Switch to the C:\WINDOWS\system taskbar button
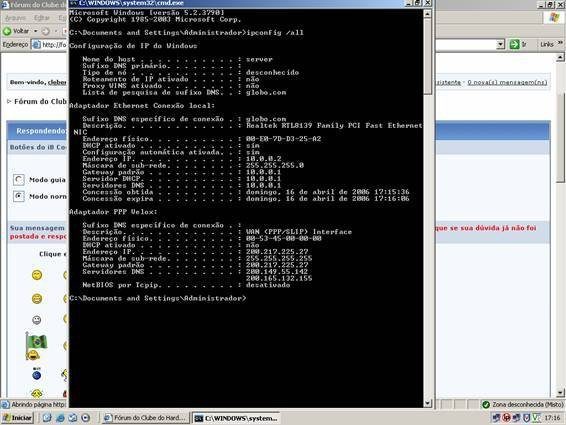 [x=236, y=418]
